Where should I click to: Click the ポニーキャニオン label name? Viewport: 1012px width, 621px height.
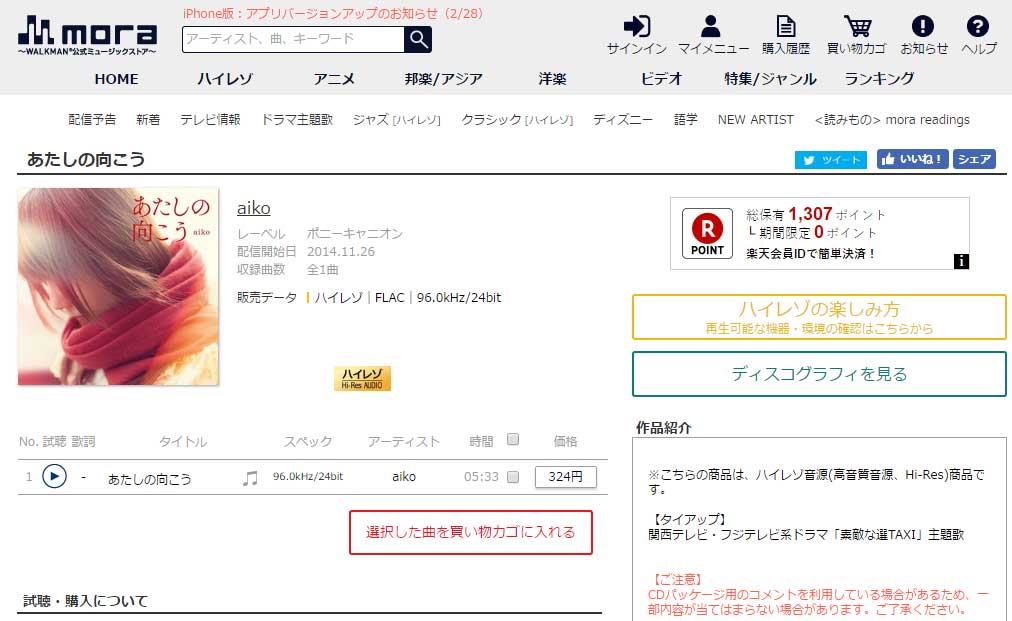pos(354,233)
